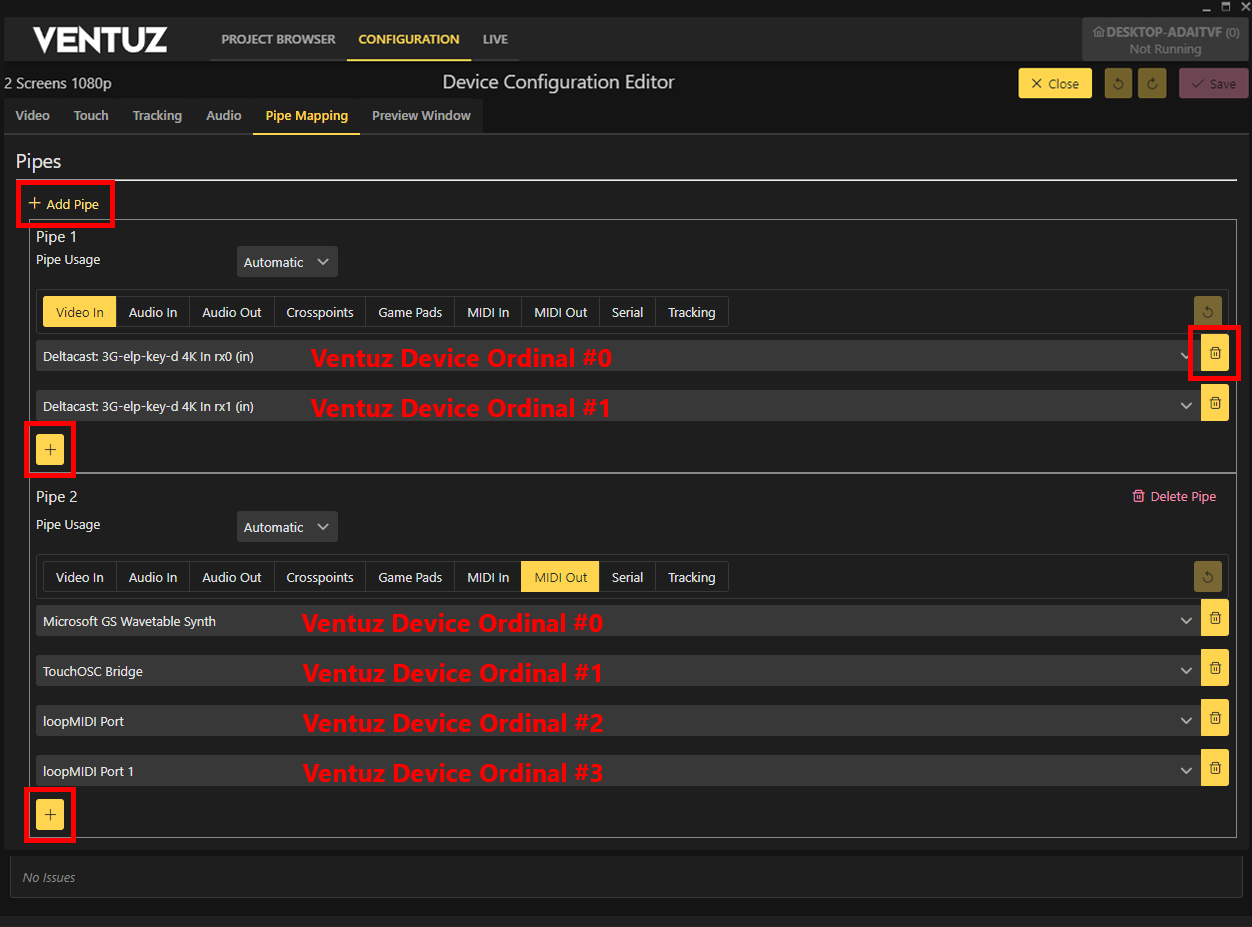Open Pipe 1 Pipe Usage dropdown
The image size is (1252, 927).
[287, 262]
